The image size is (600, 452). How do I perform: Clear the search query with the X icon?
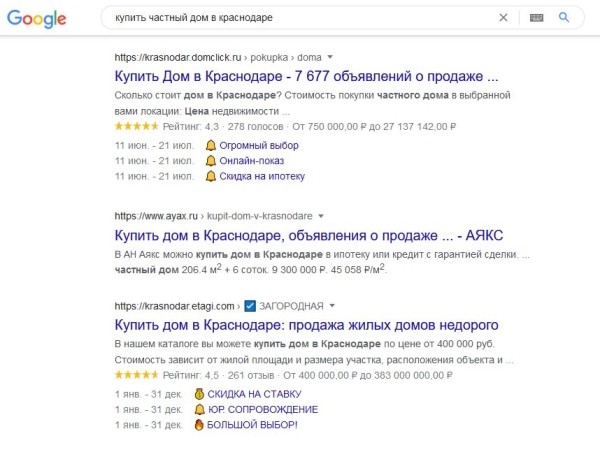503,18
